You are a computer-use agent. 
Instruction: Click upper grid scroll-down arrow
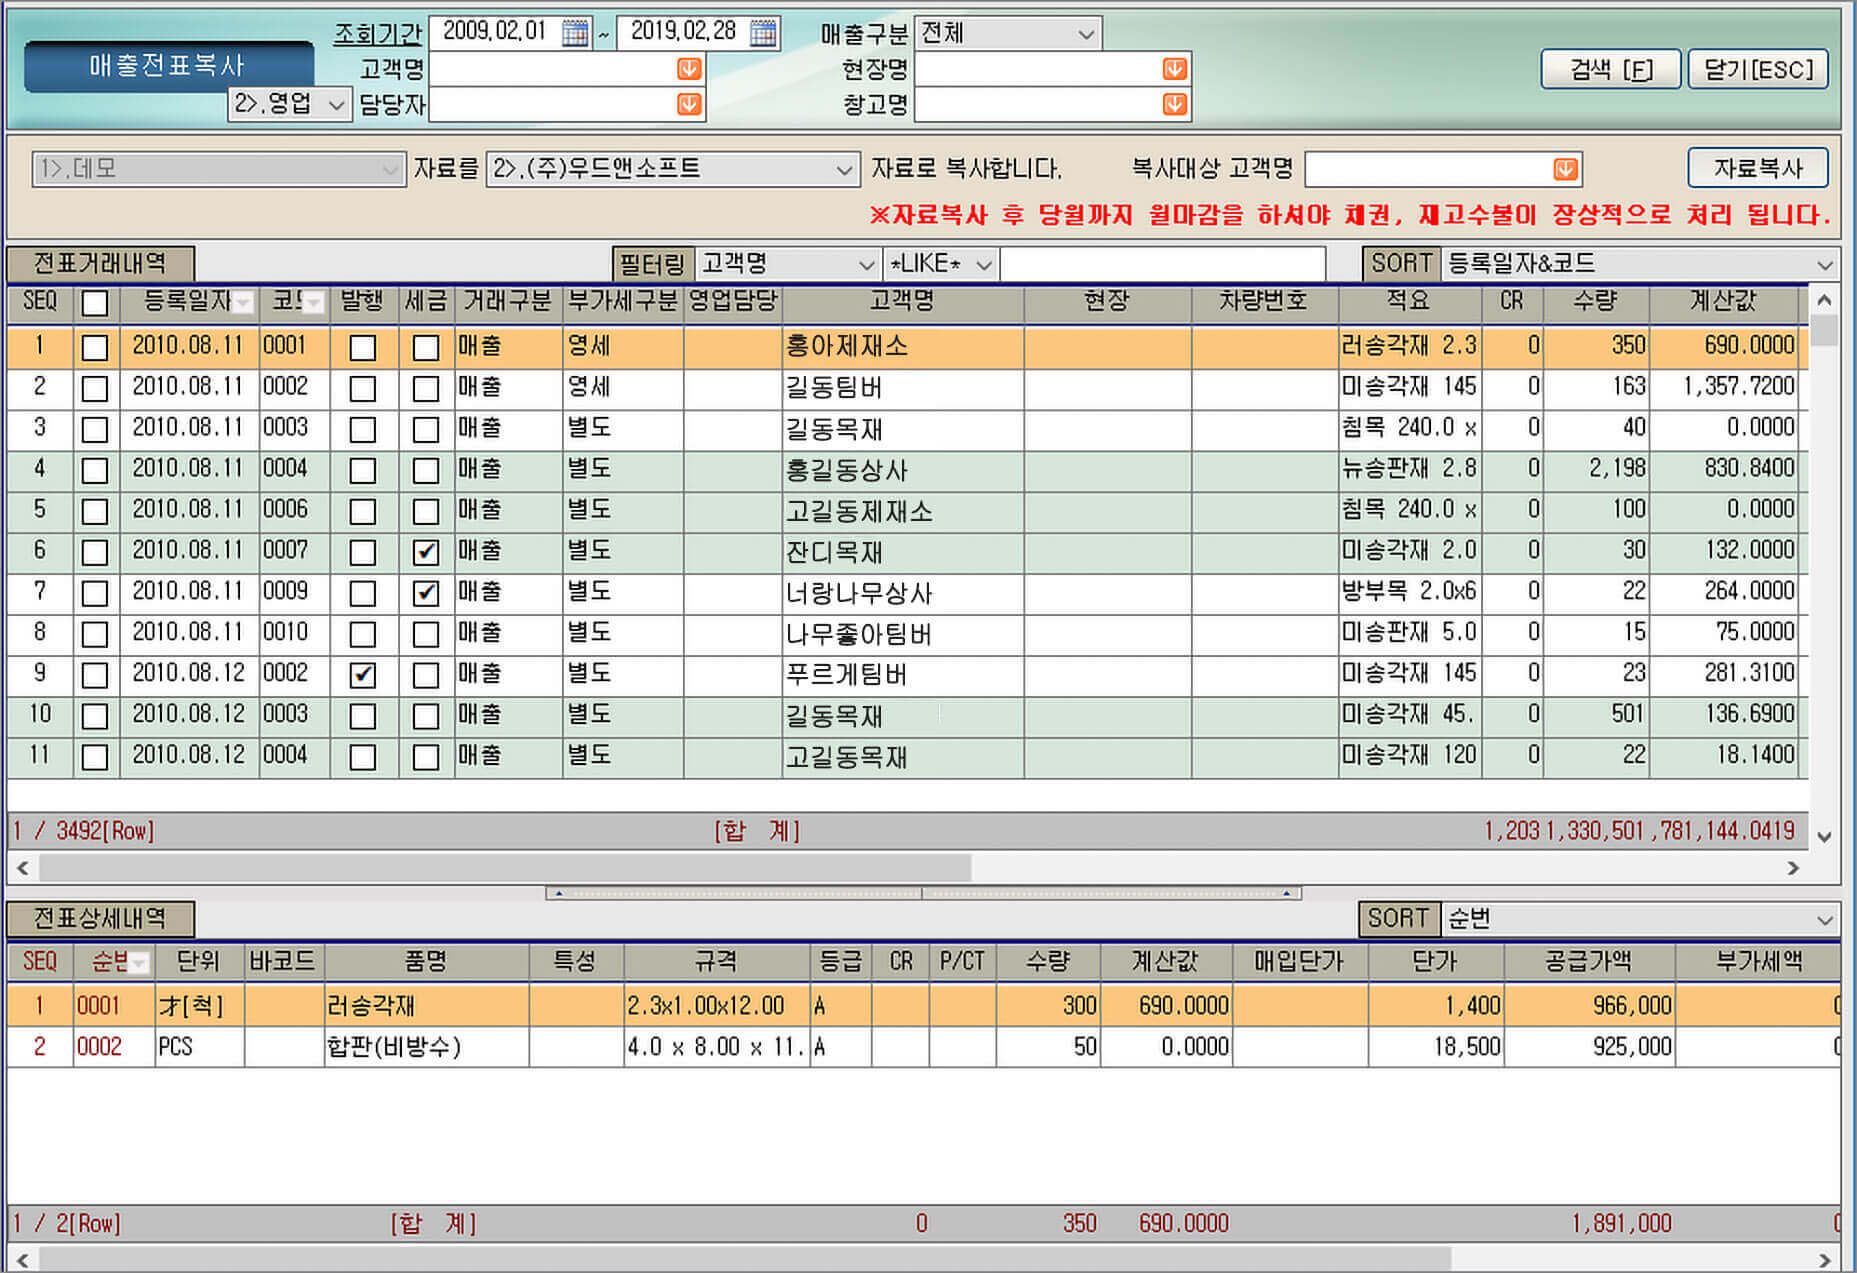pos(1824,837)
